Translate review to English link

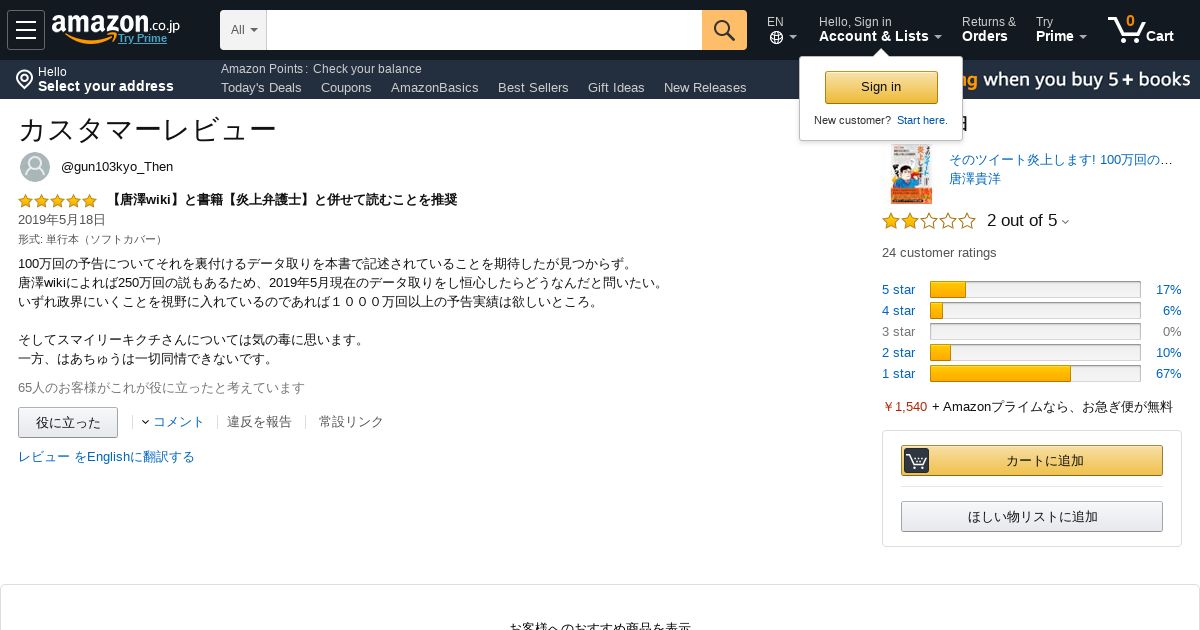point(106,457)
